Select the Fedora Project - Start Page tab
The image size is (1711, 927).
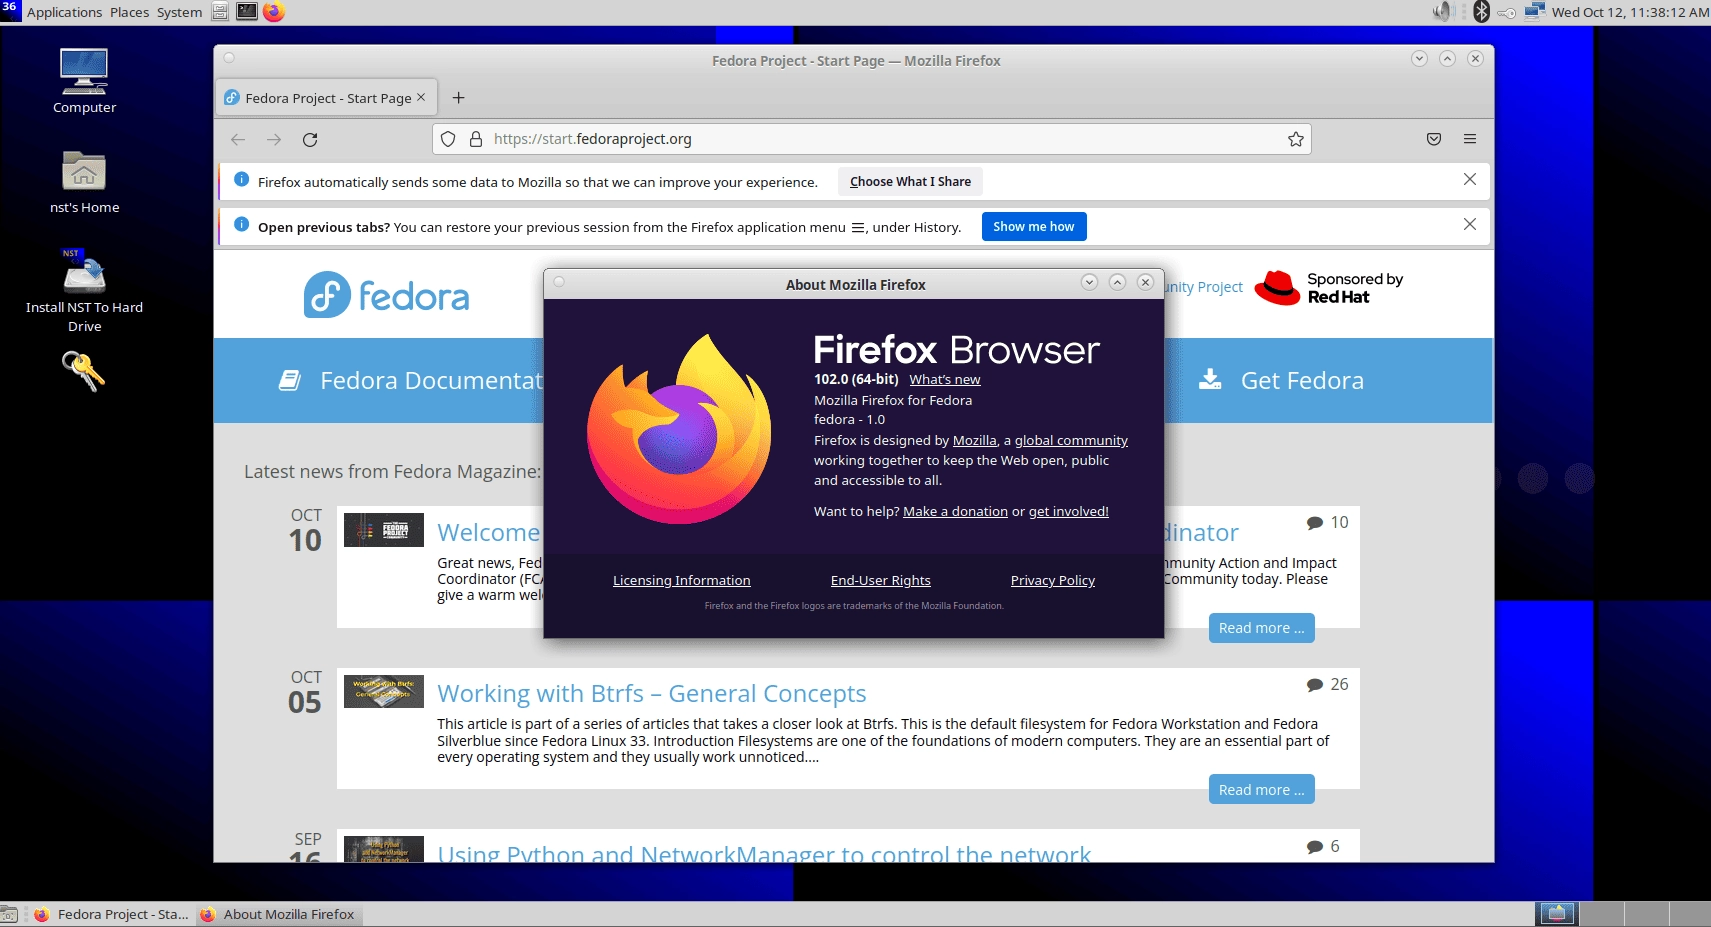326,98
